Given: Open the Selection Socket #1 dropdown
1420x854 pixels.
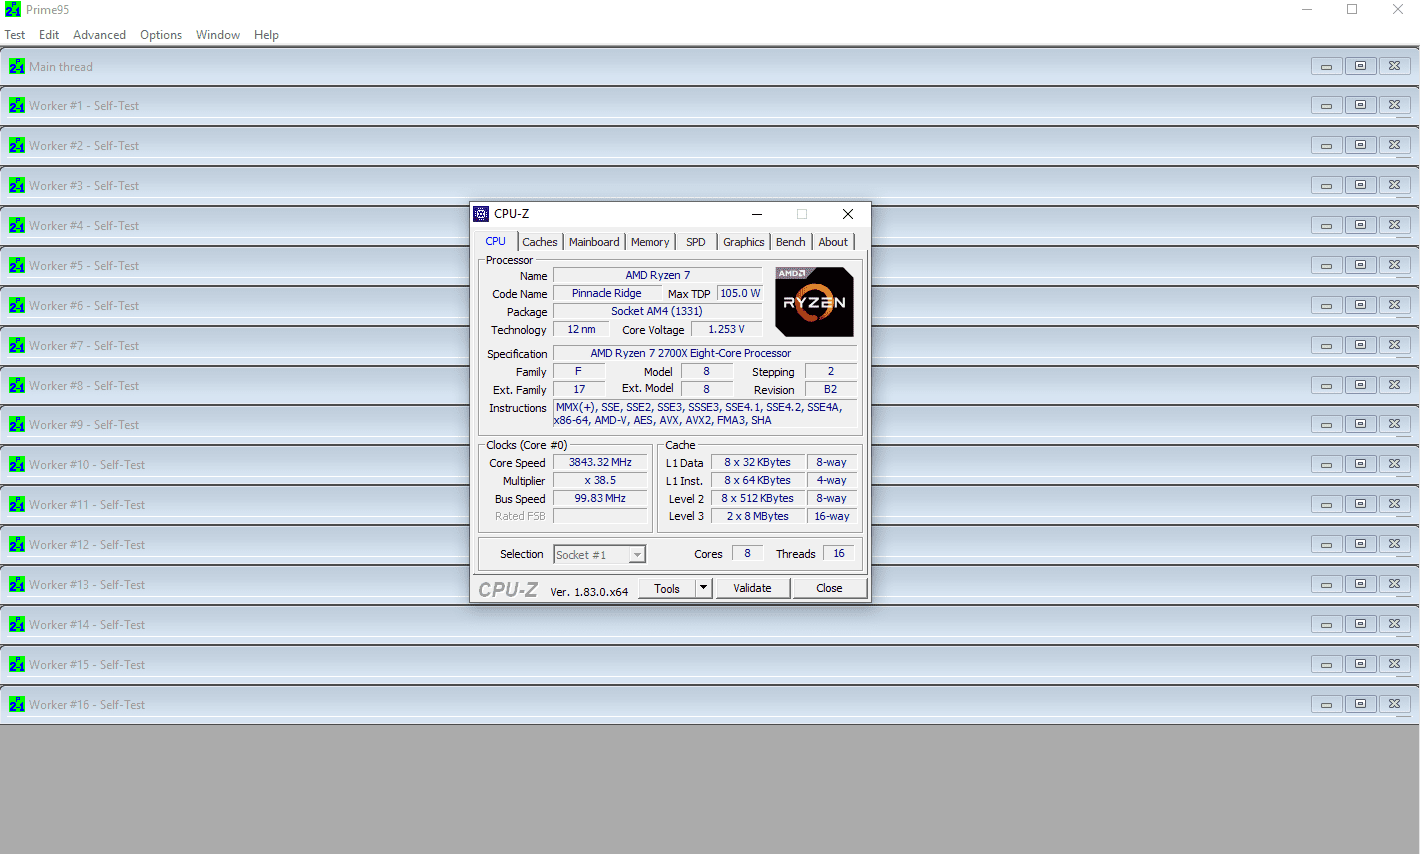Looking at the screenshot, I should tap(599, 554).
